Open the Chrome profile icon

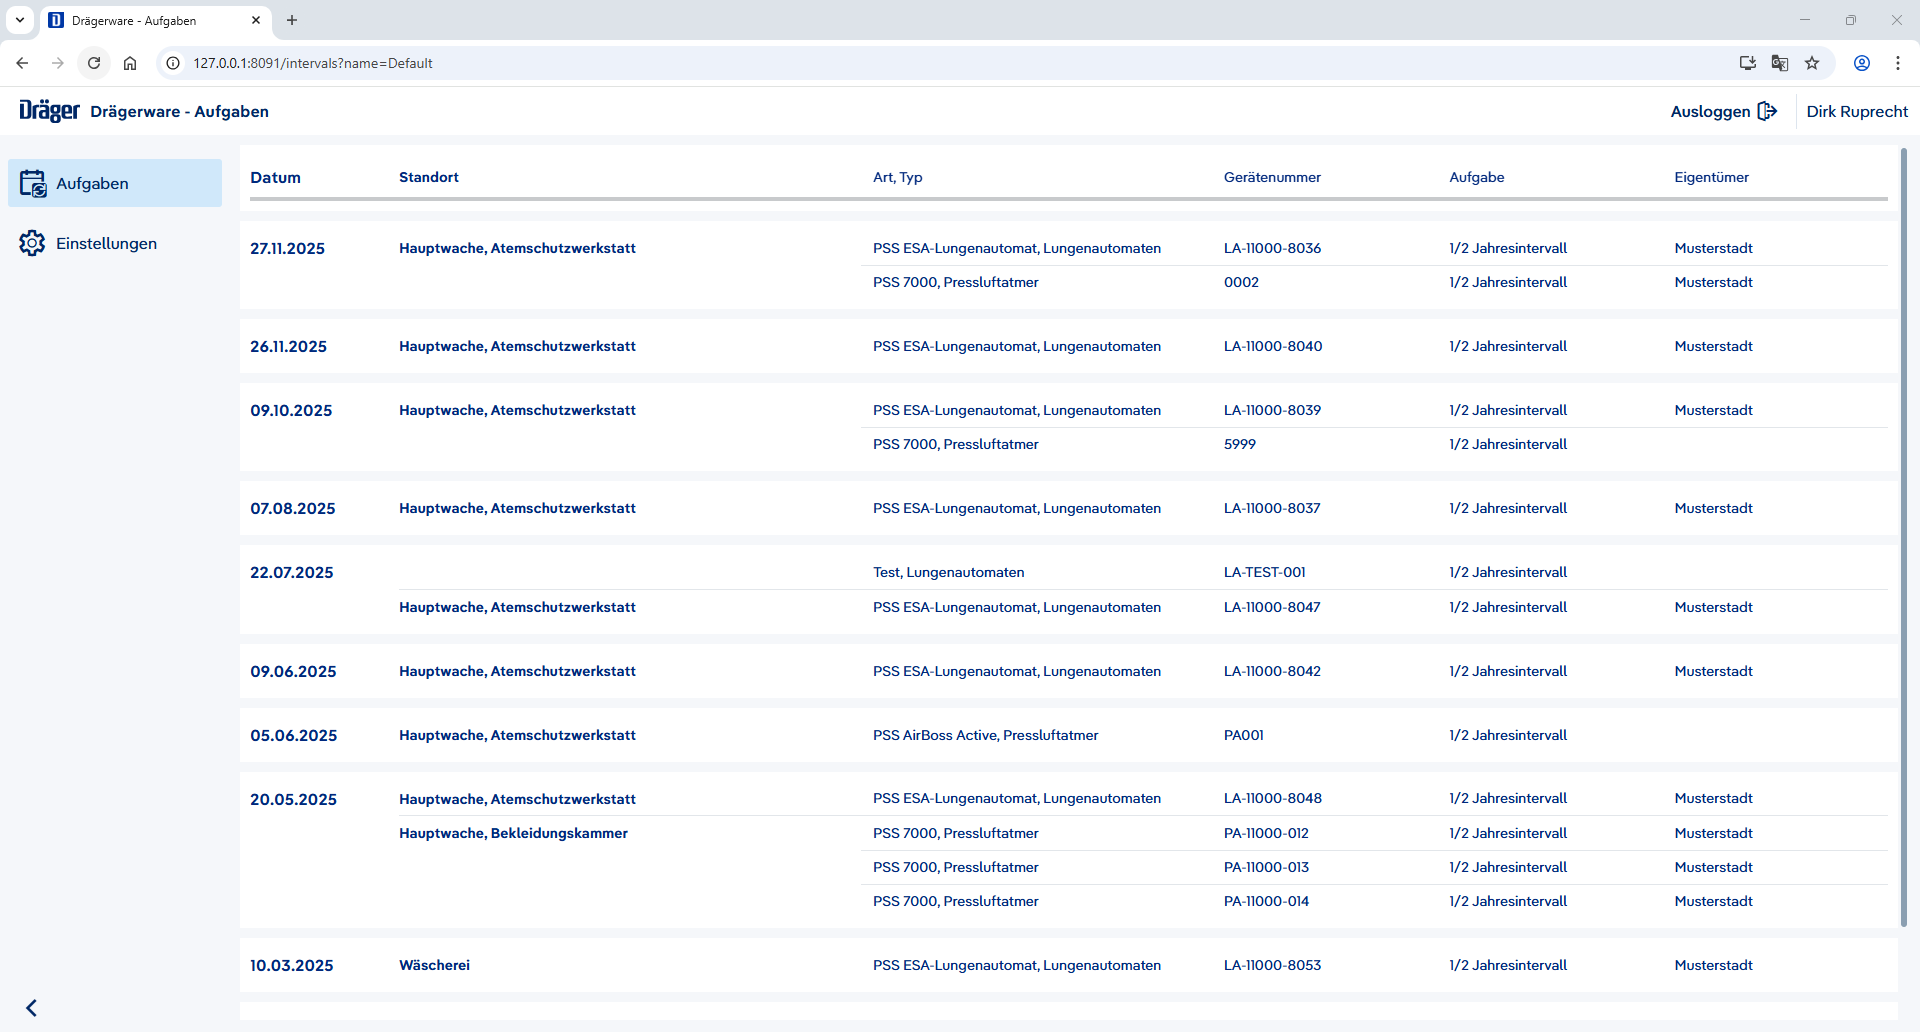pos(1862,63)
